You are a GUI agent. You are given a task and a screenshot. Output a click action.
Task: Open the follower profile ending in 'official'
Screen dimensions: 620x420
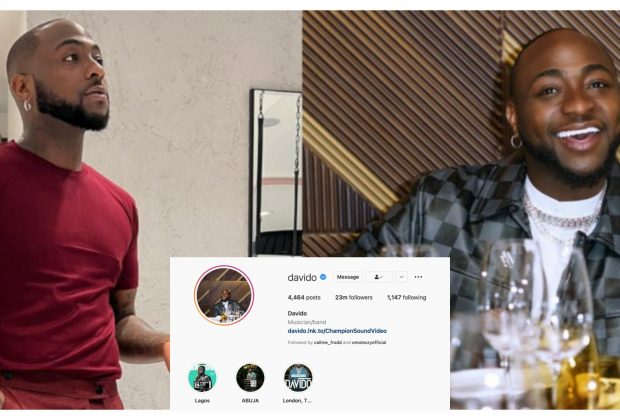[369, 342]
